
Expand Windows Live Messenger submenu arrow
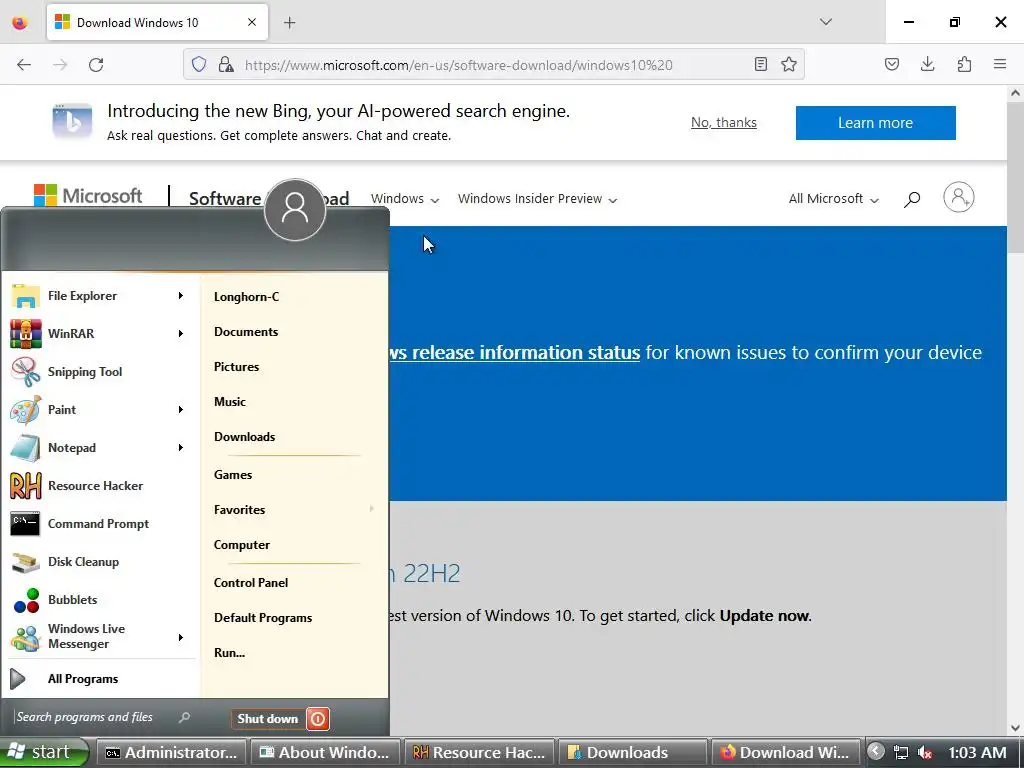pos(181,637)
